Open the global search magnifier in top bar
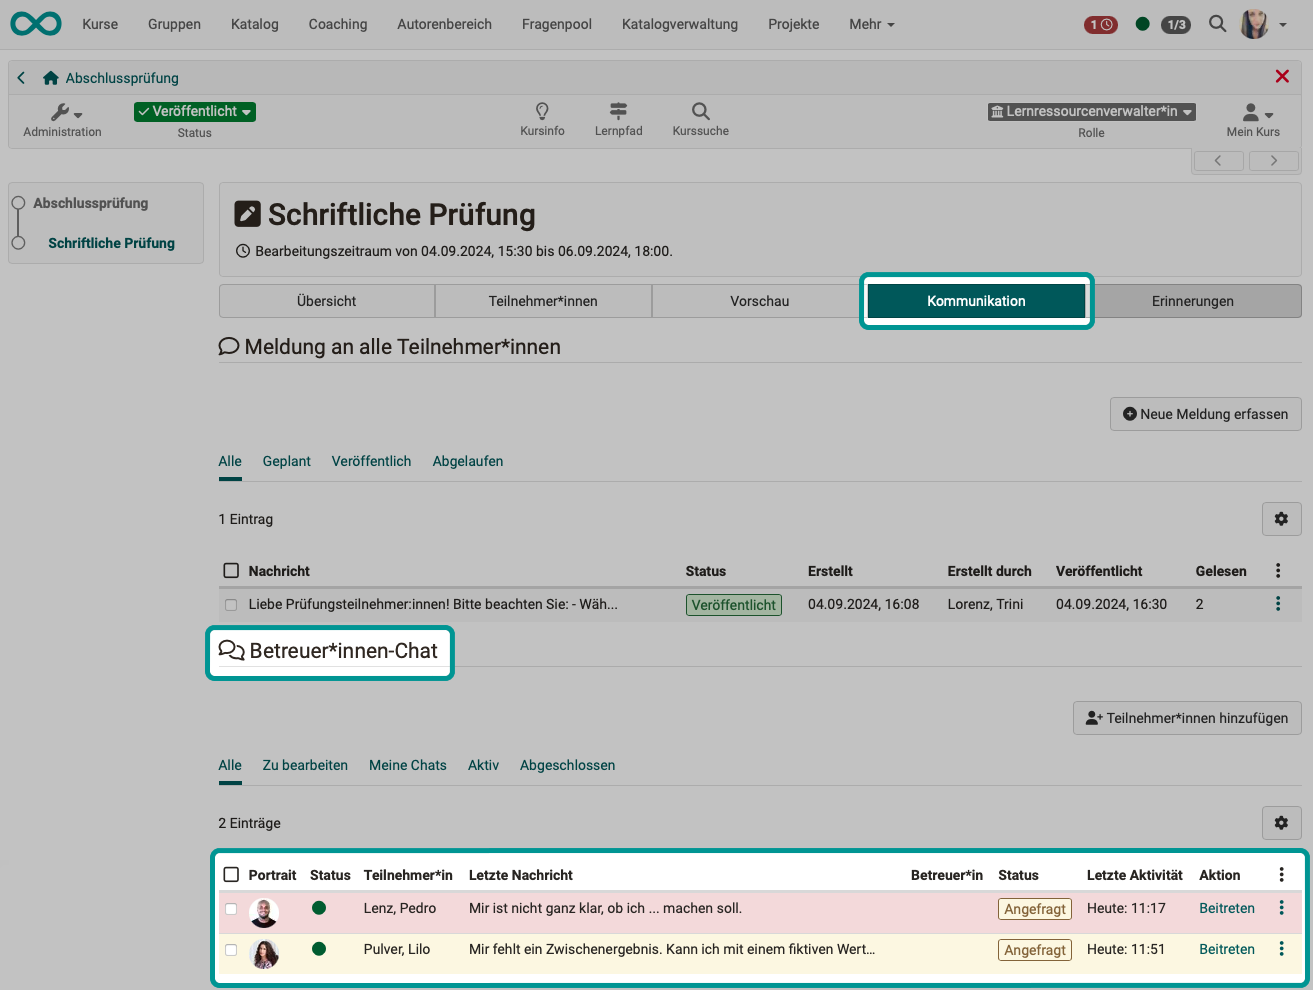Viewport: 1313px width, 990px height. pyautogui.click(x=1217, y=24)
